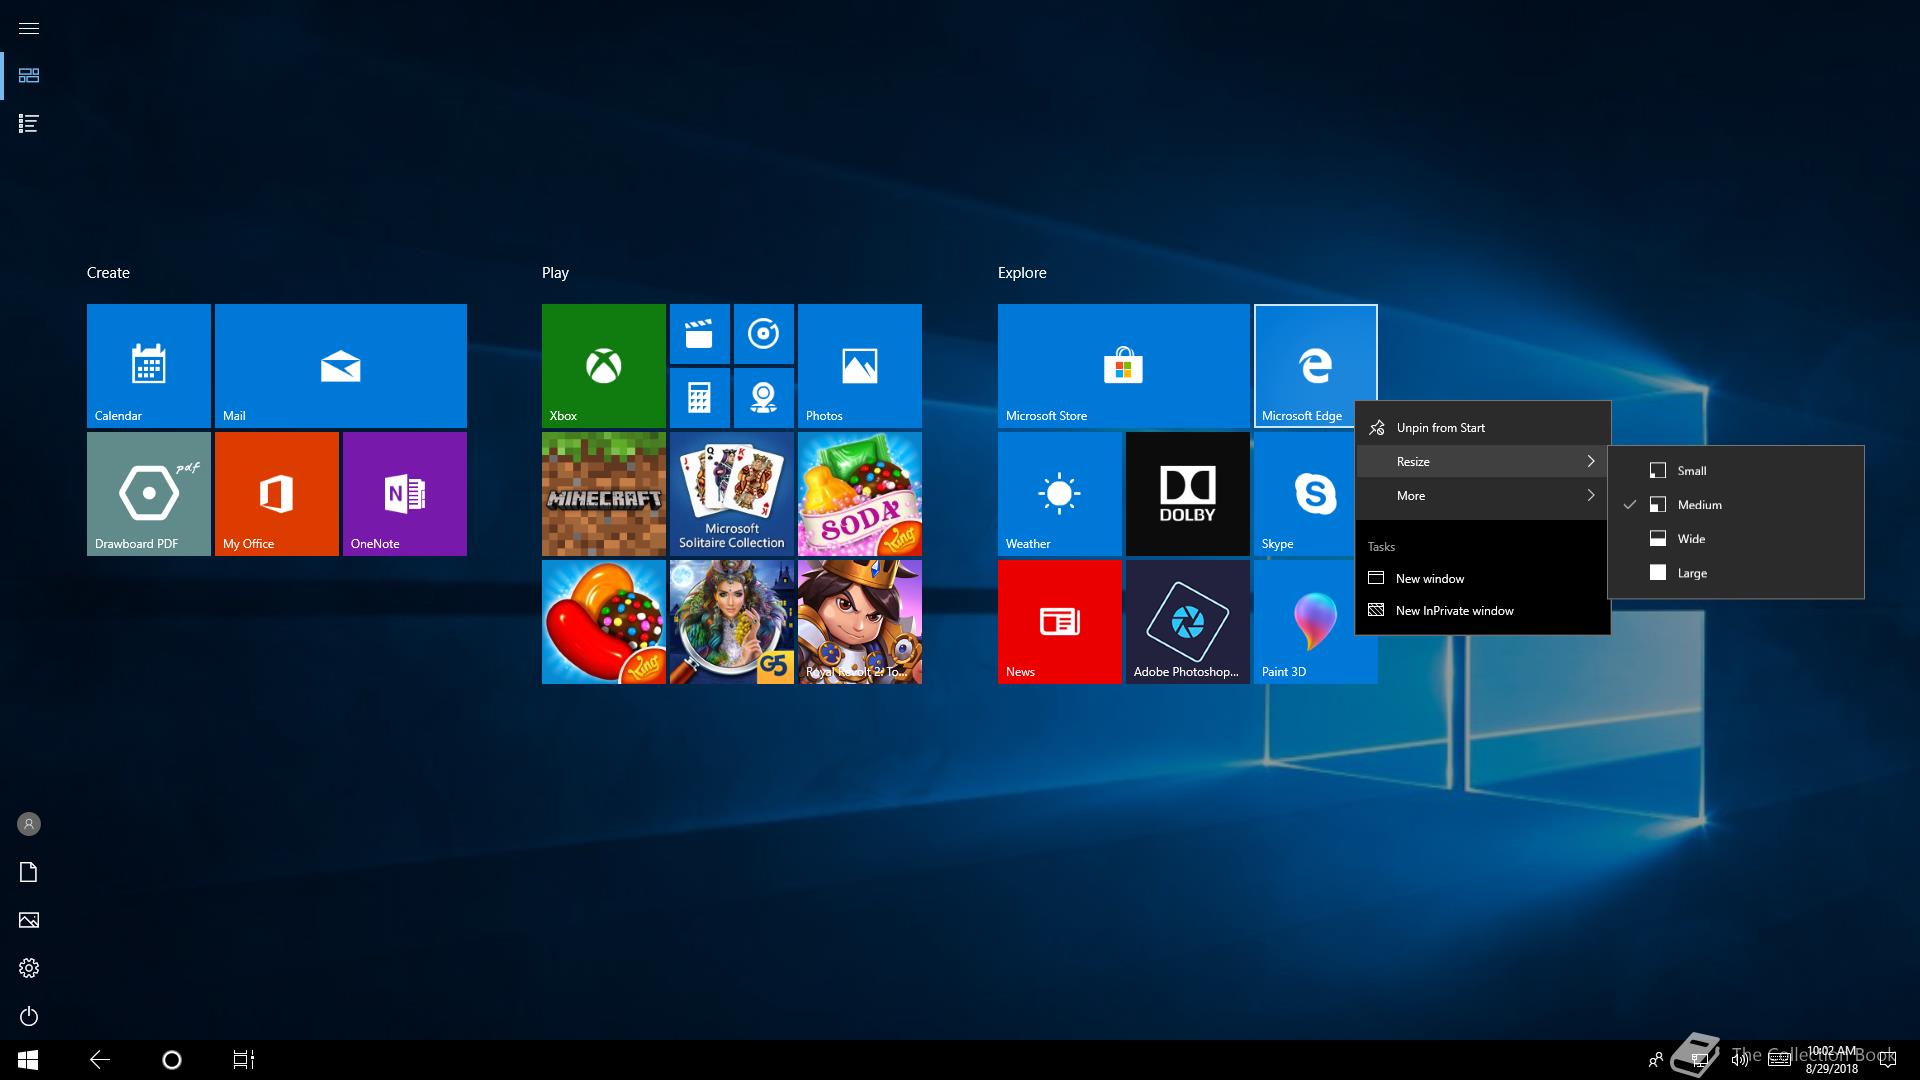Open Task View on taskbar
Screen dimensions: 1920x1080
244,1060
